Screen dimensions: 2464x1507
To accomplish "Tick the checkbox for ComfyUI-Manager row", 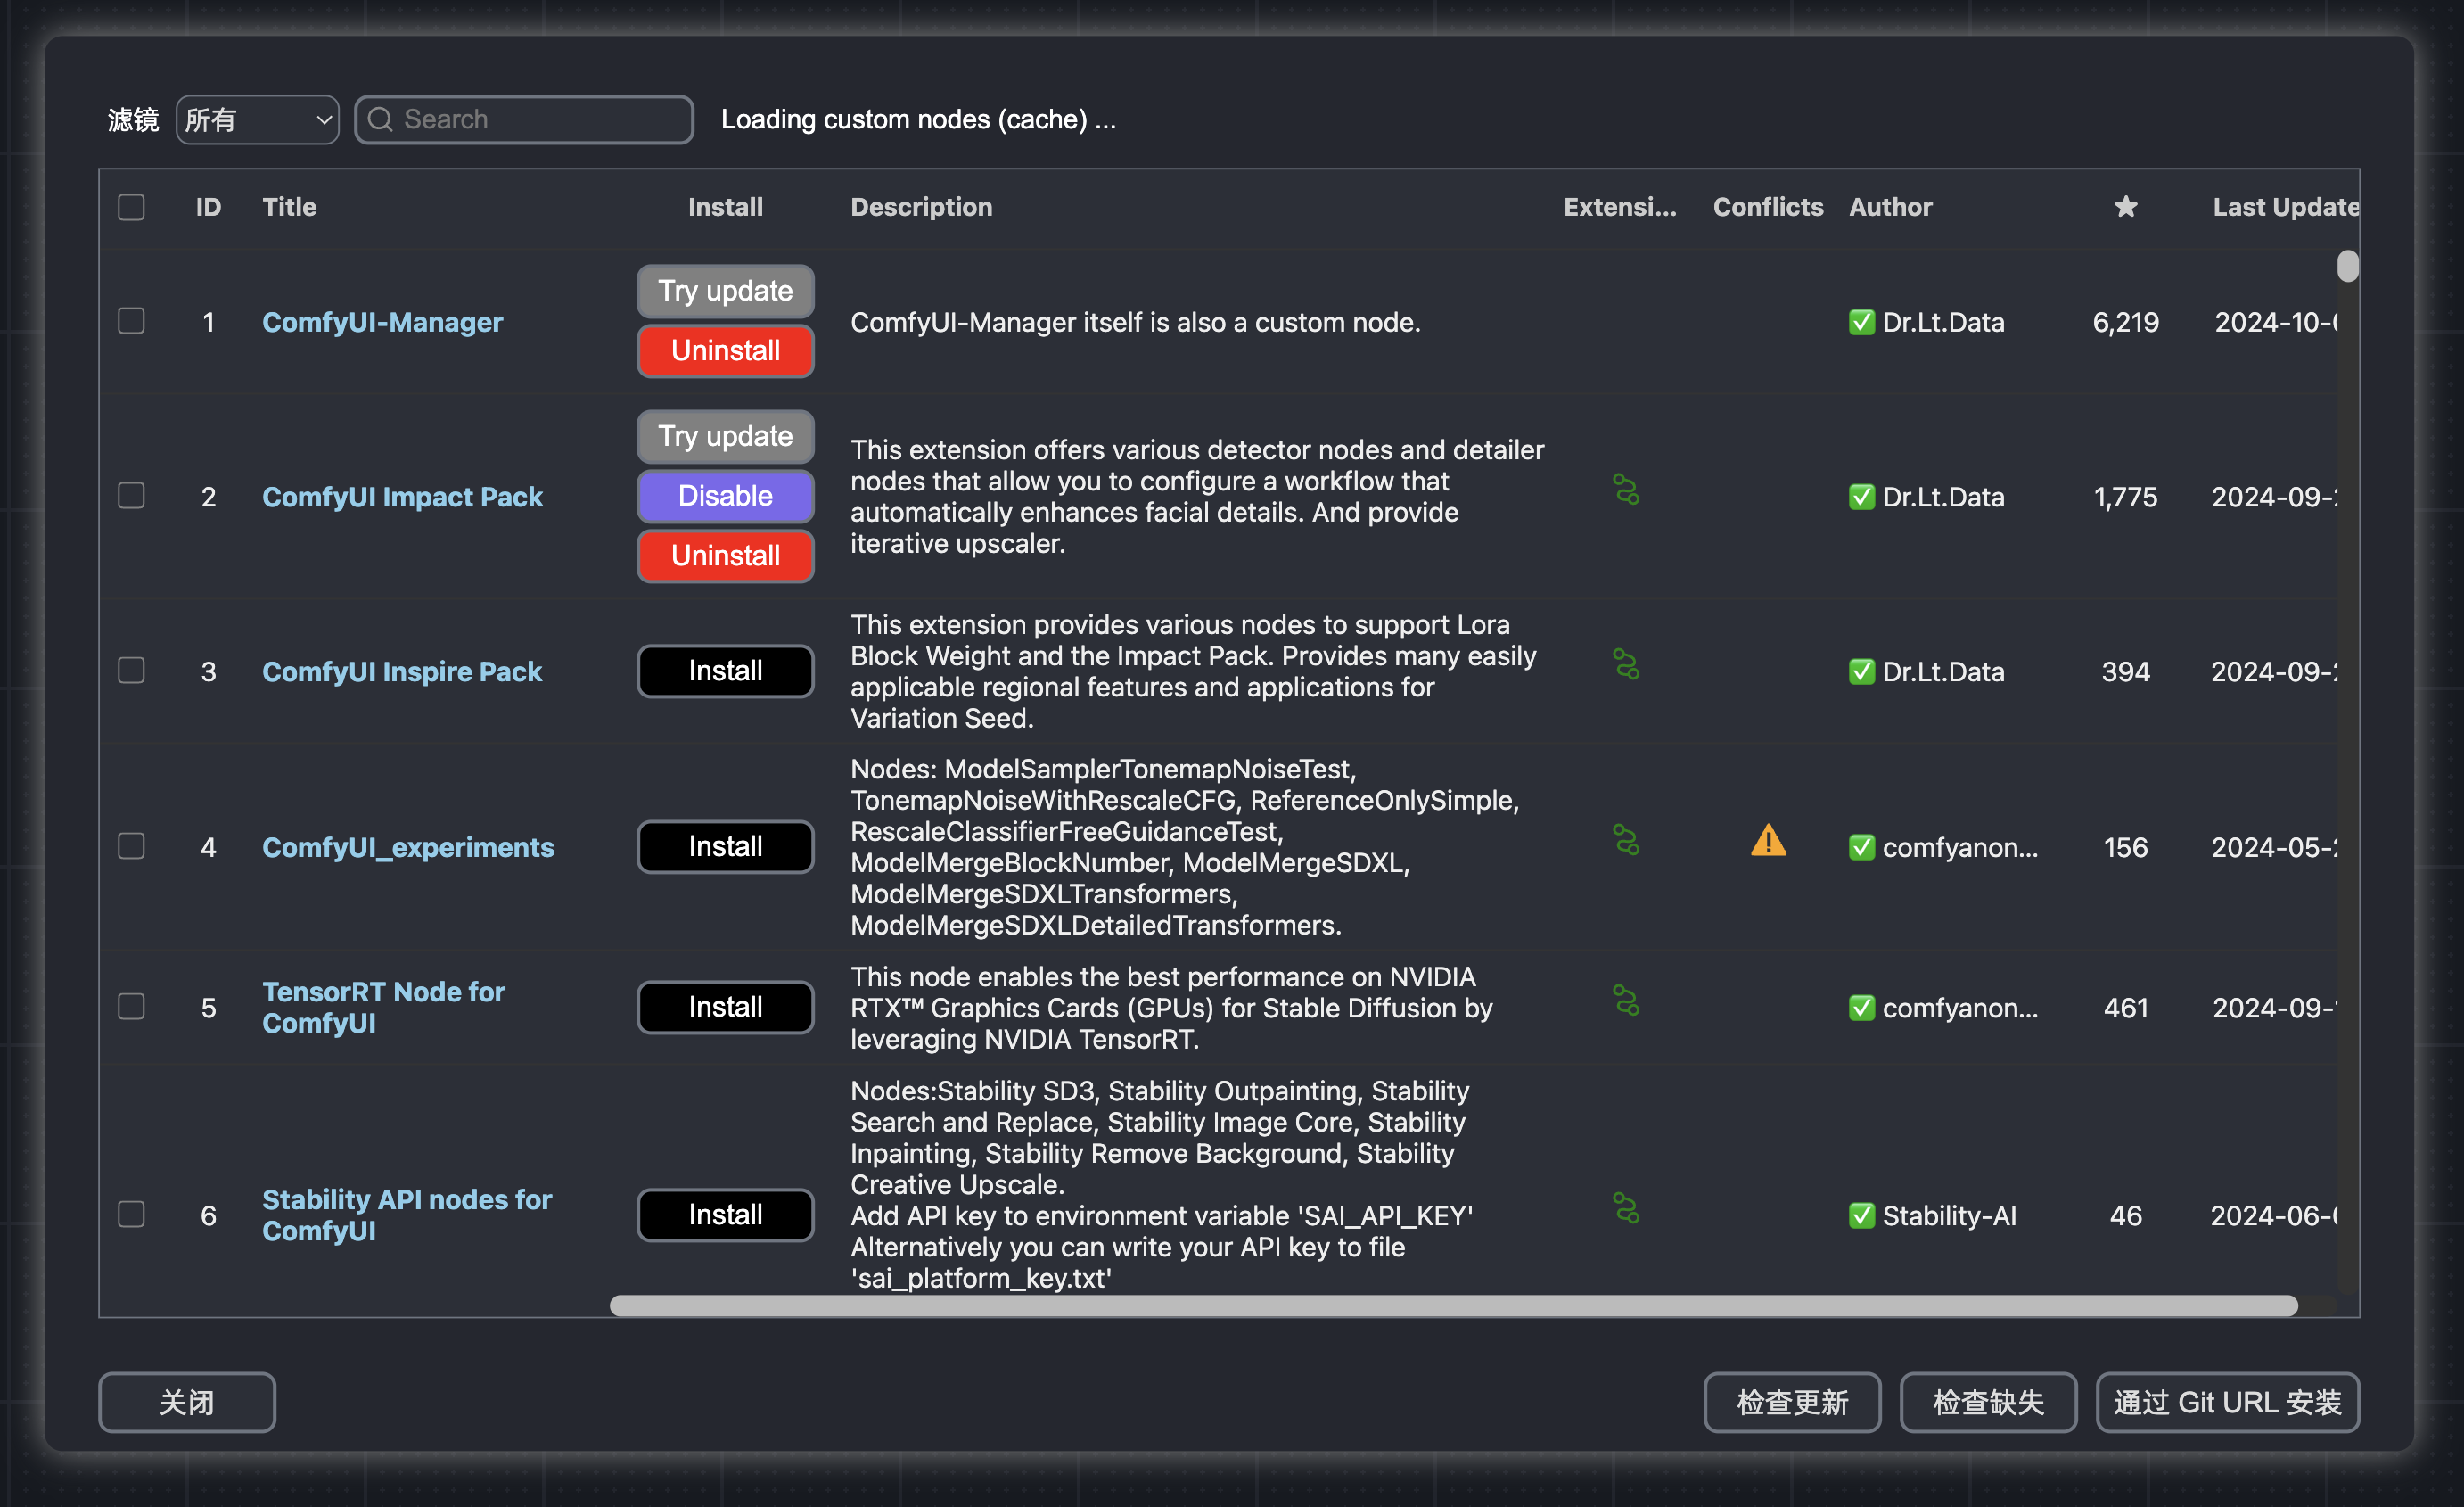I will [131, 321].
